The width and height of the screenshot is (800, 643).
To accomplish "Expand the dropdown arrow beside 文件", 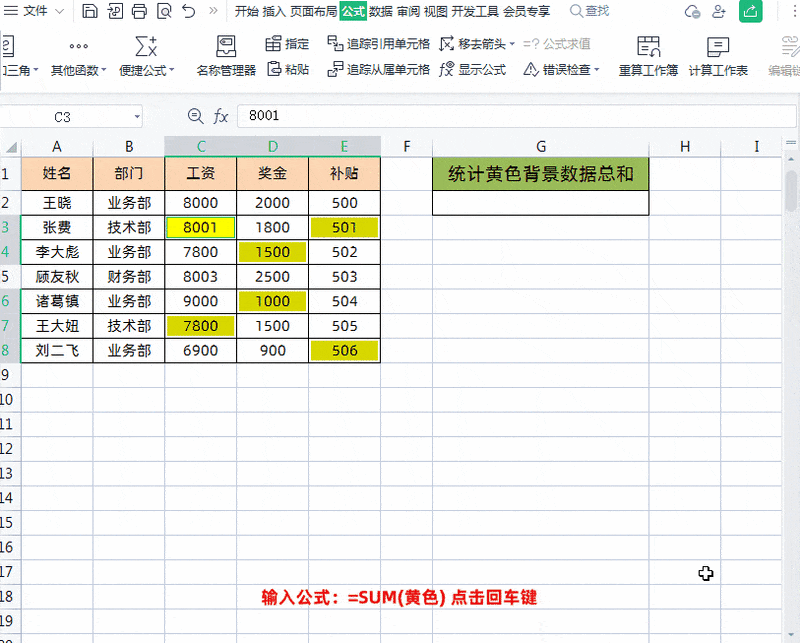I will coord(59,11).
